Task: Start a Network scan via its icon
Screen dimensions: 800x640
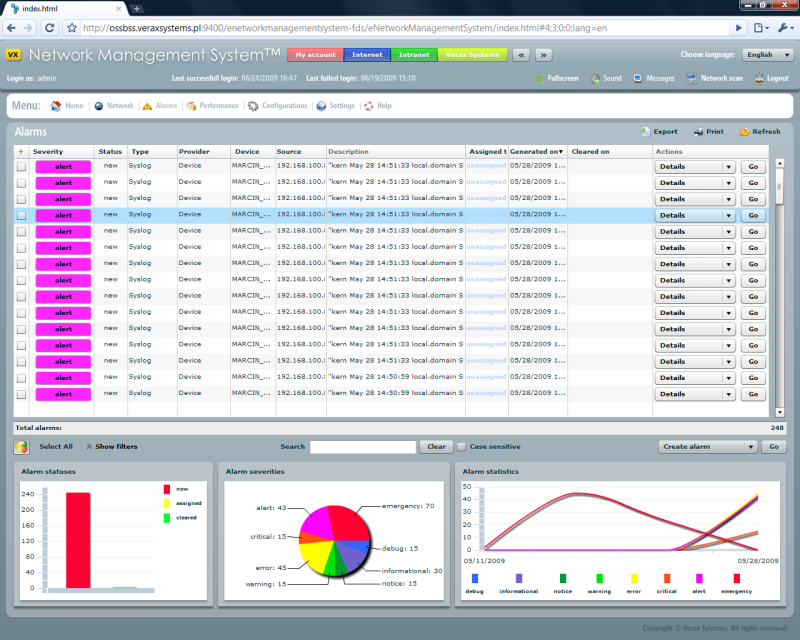Action: (x=691, y=79)
